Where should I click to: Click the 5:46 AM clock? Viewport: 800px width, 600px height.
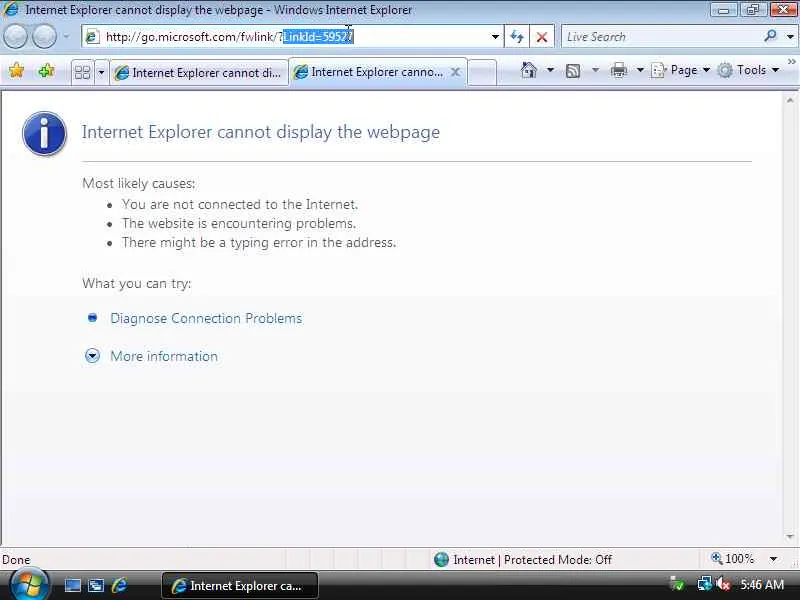point(762,584)
